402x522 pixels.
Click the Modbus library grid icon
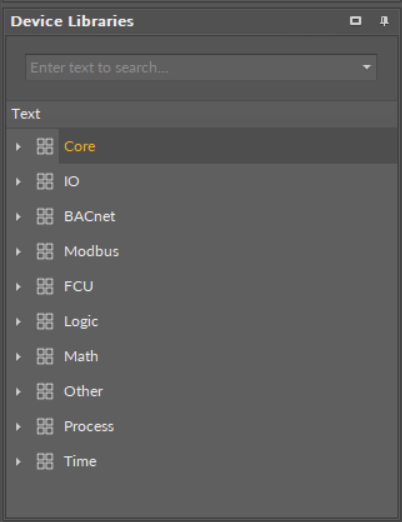pyautogui.click(x=45, y=252)
